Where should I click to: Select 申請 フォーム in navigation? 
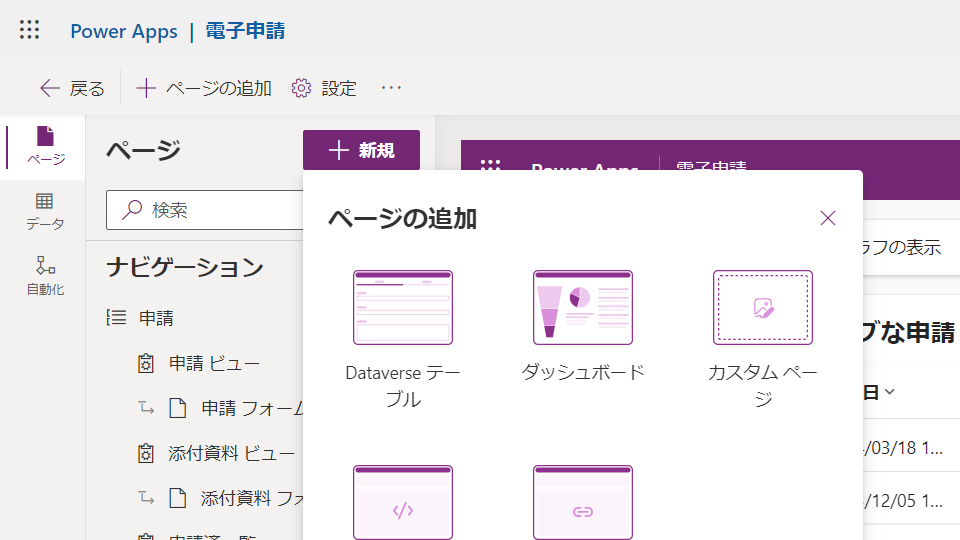252,408
